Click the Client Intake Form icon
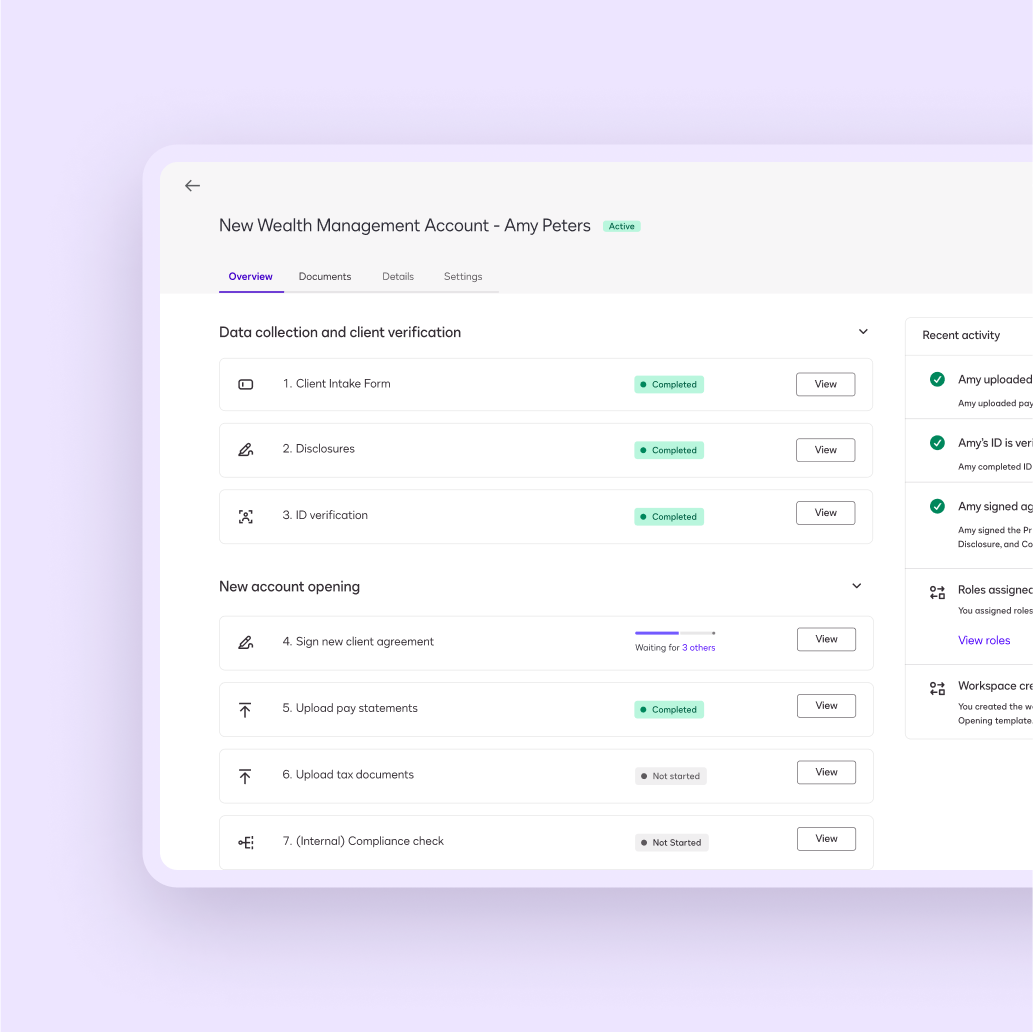Screen dimensions: 1033x1032 pos(246,384)
